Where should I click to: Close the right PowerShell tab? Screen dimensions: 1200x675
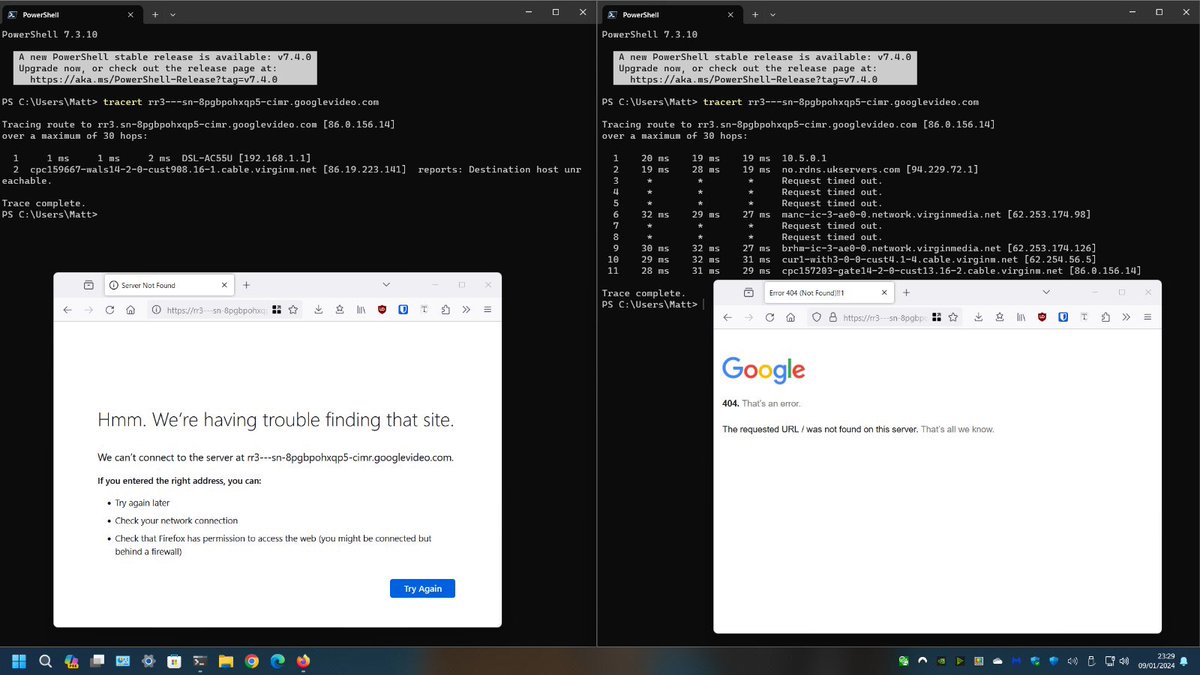[730, 15]
